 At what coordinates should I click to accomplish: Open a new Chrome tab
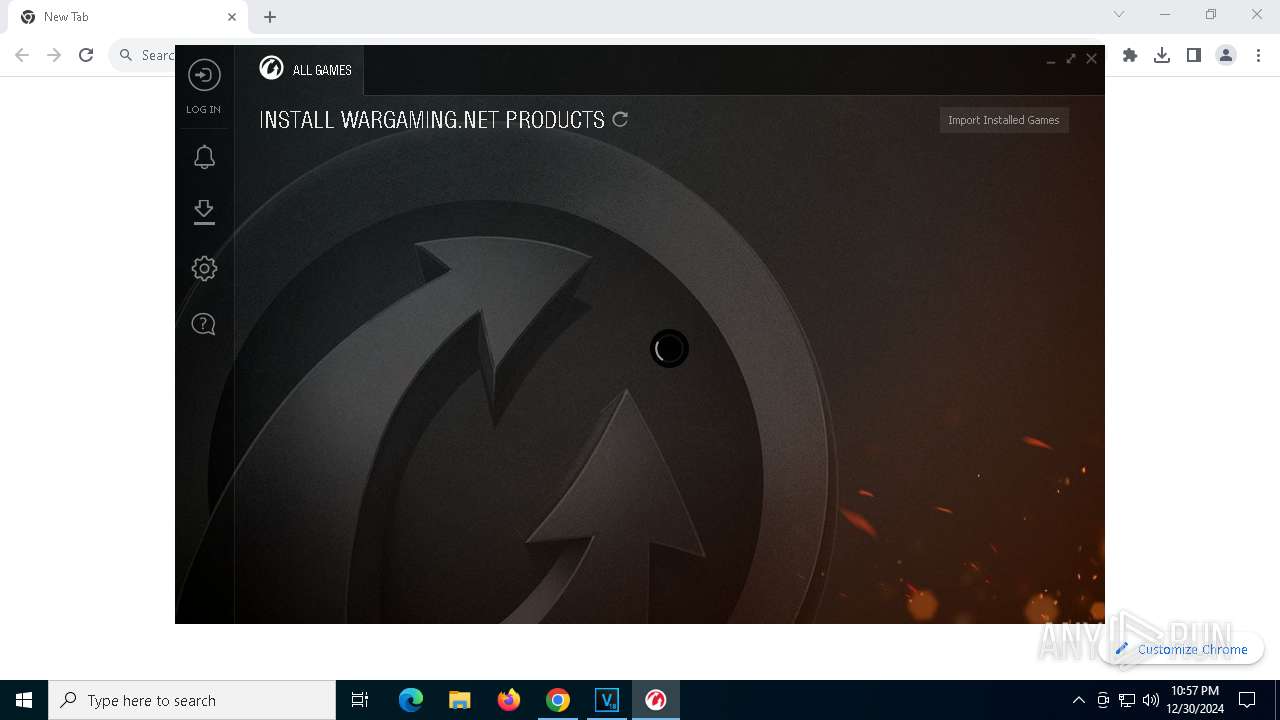[270, 17]
